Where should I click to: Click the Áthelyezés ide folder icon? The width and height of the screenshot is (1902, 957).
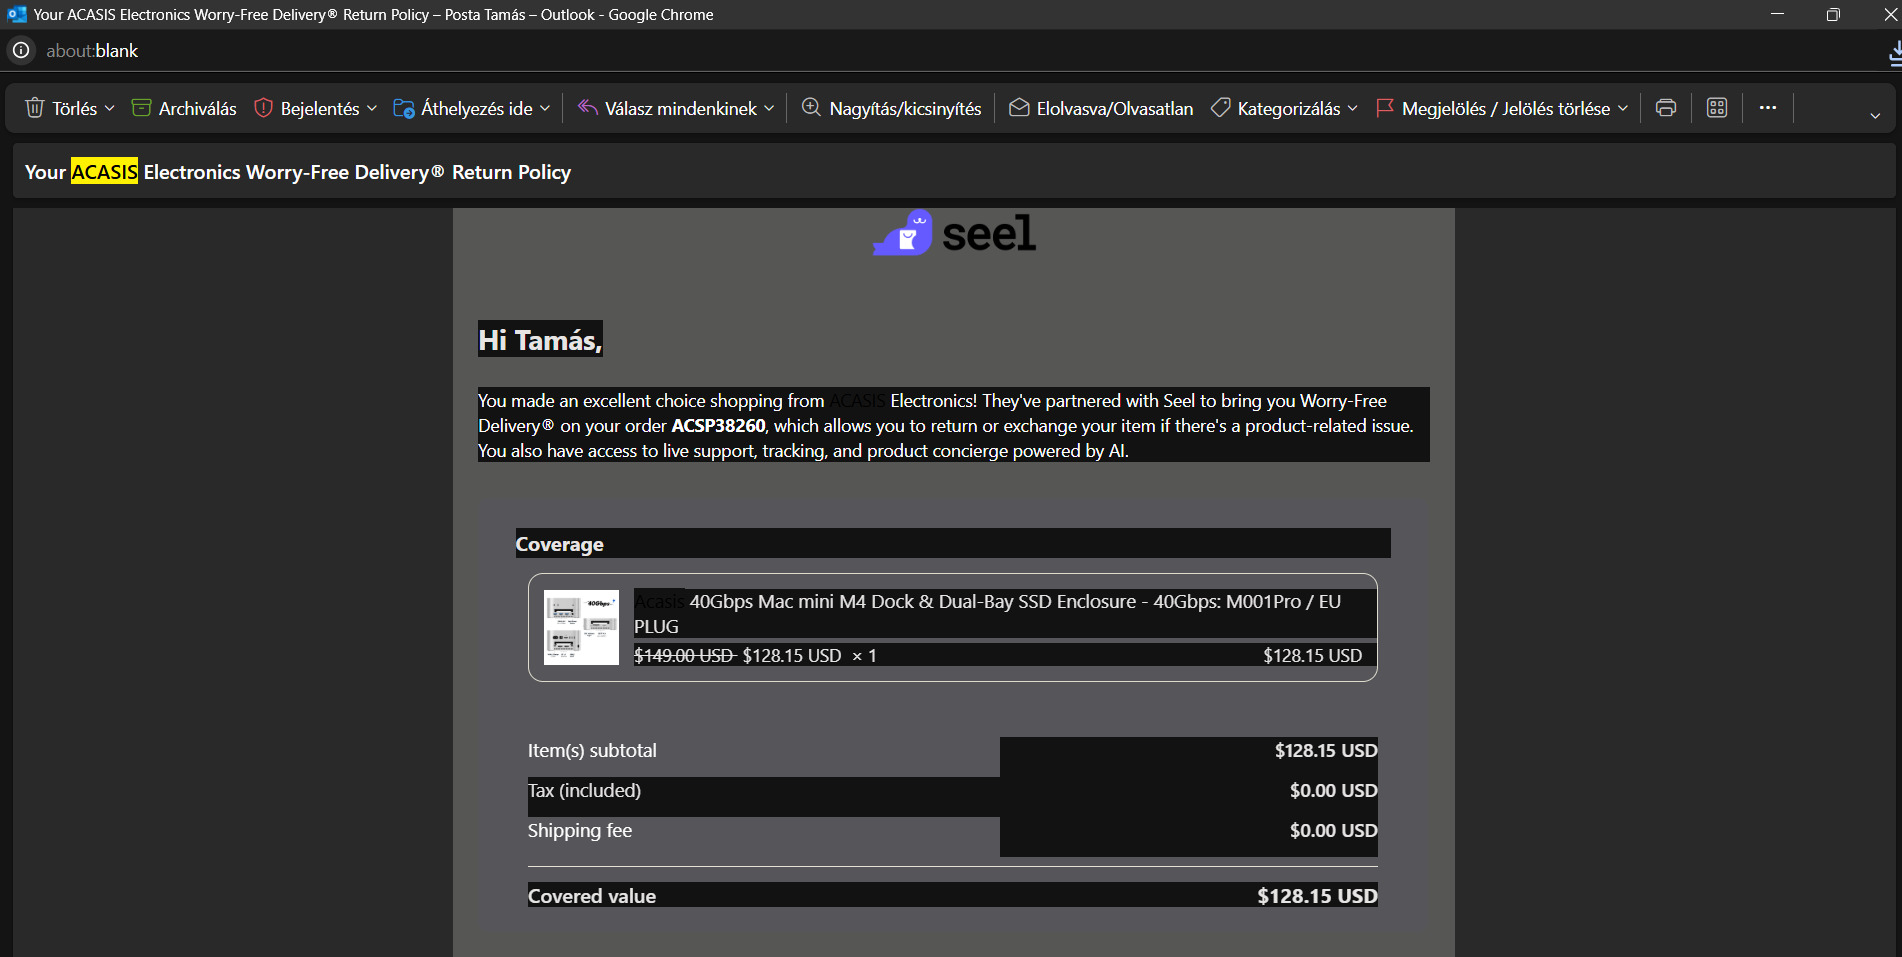(404, 108)
